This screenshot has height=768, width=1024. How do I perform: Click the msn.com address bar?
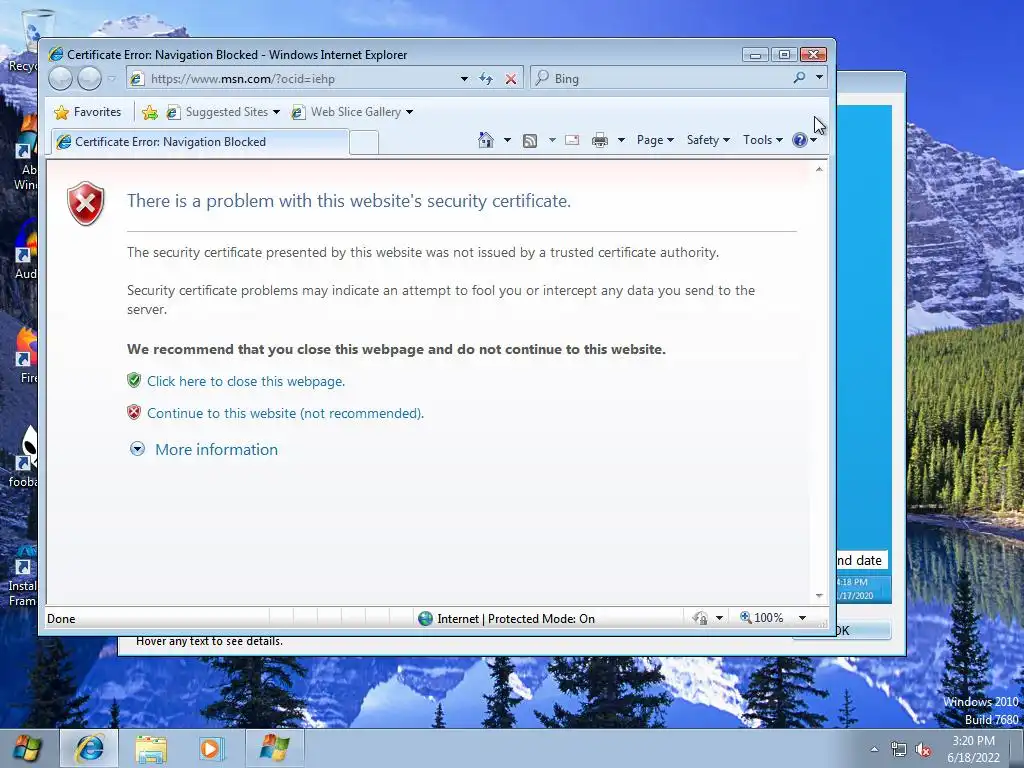tap(294, 79)
